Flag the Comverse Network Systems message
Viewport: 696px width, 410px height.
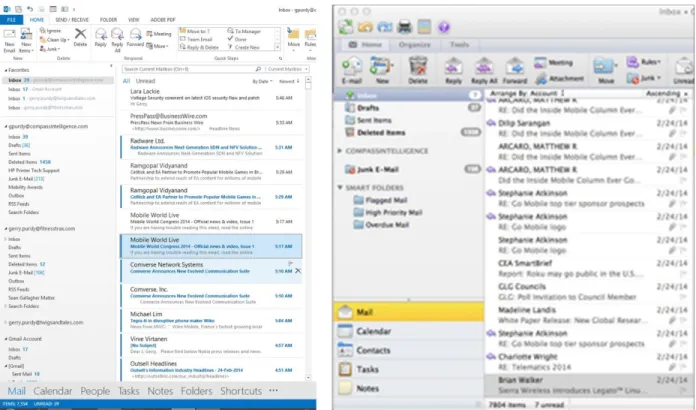click(x=291, y=264)
